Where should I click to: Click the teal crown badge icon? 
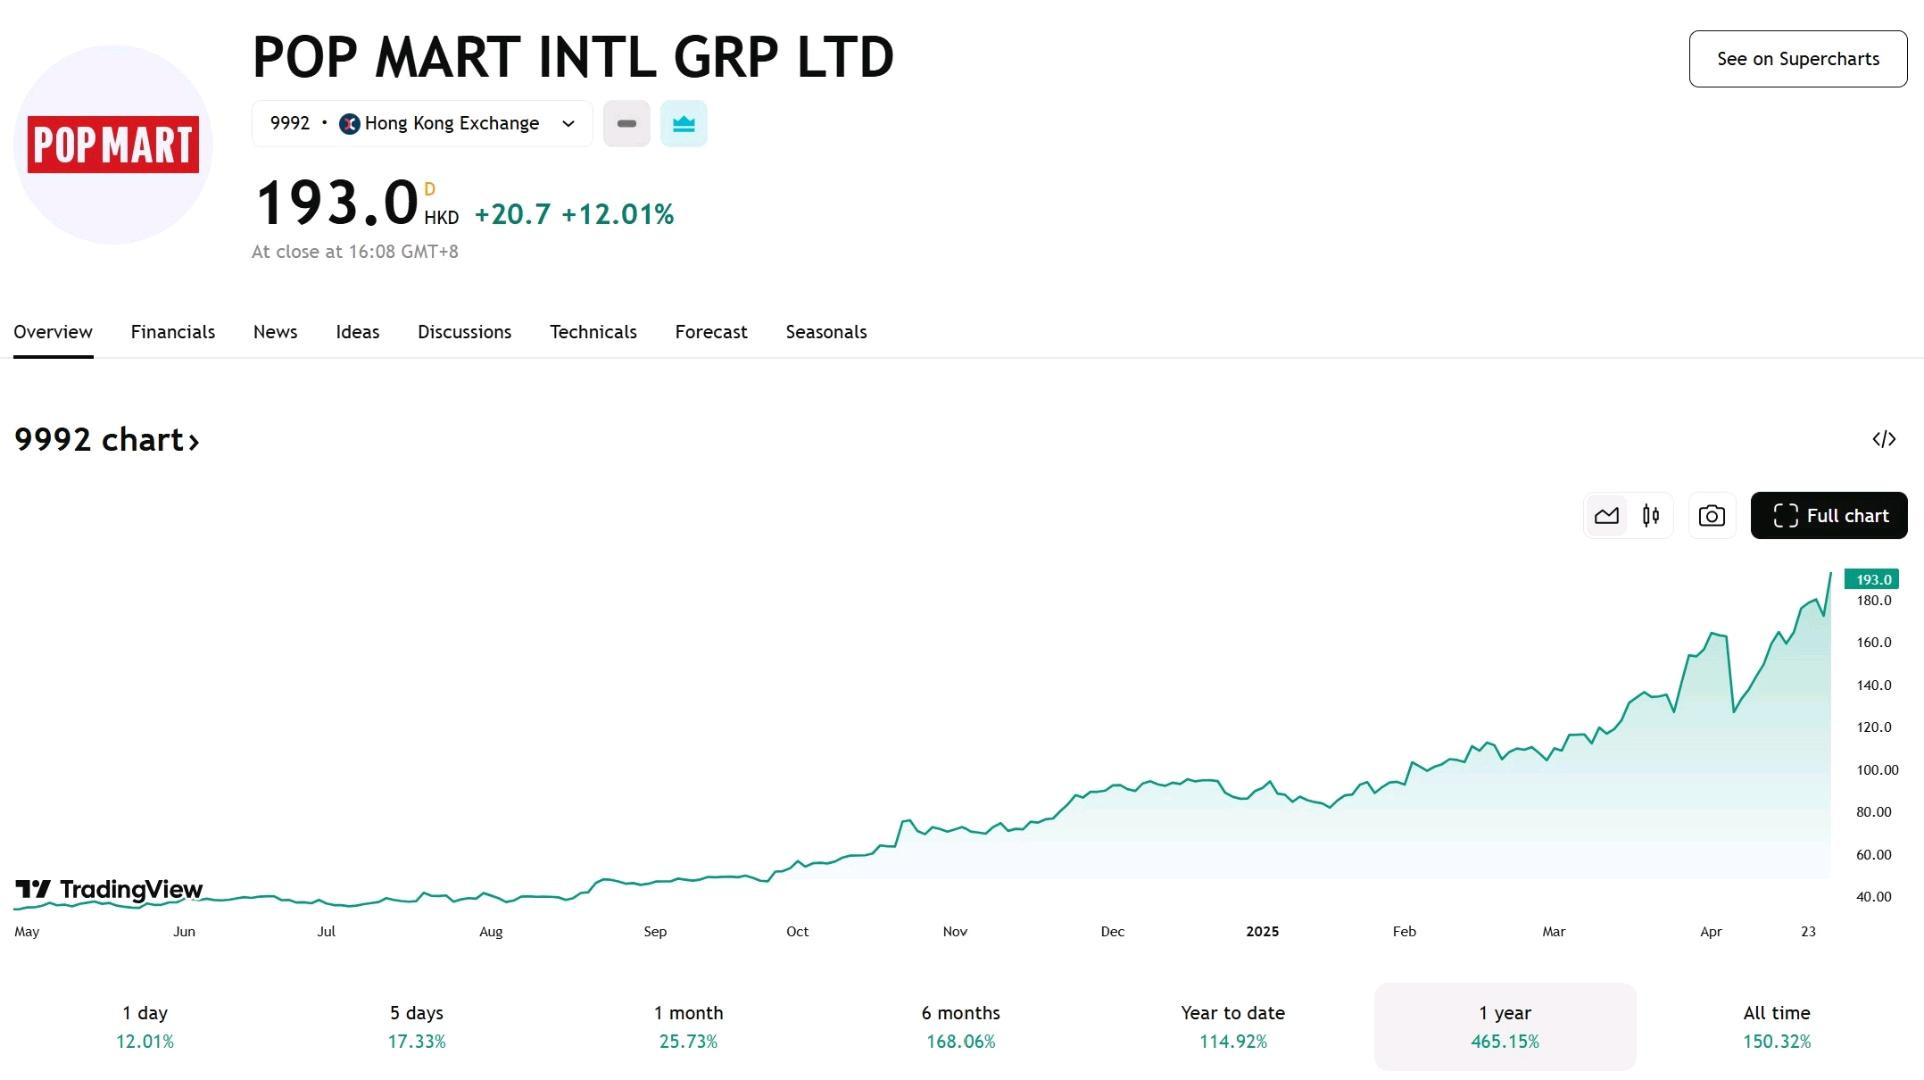tap(684, 124)
